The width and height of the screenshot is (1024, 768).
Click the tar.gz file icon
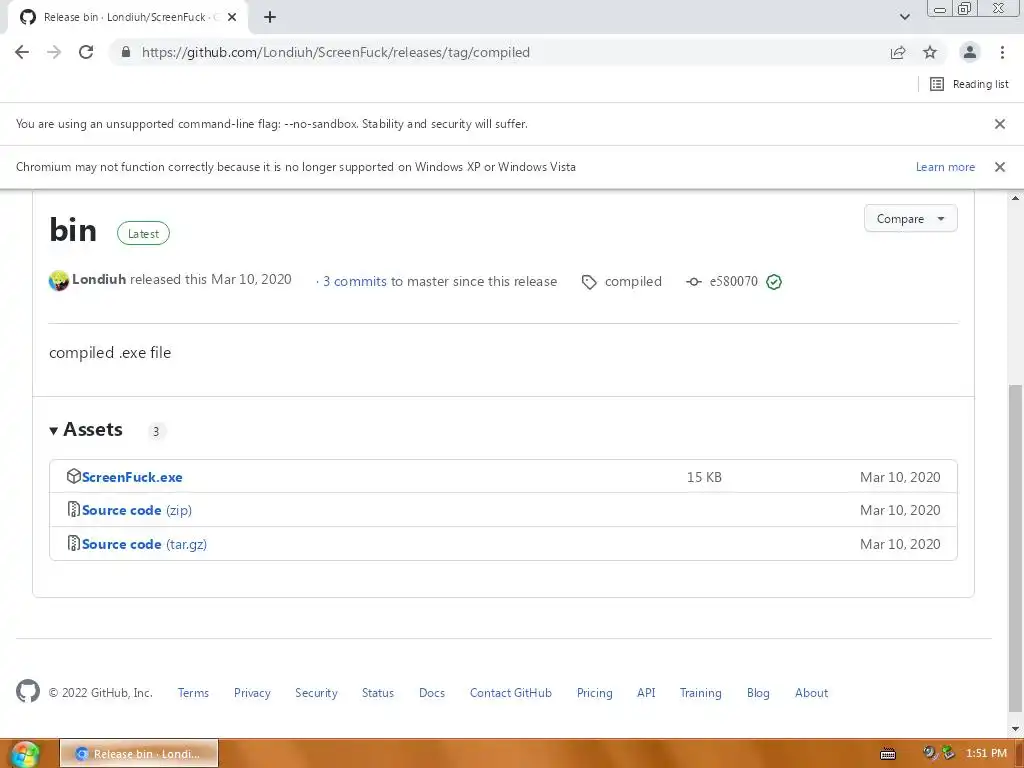point(74,543)
